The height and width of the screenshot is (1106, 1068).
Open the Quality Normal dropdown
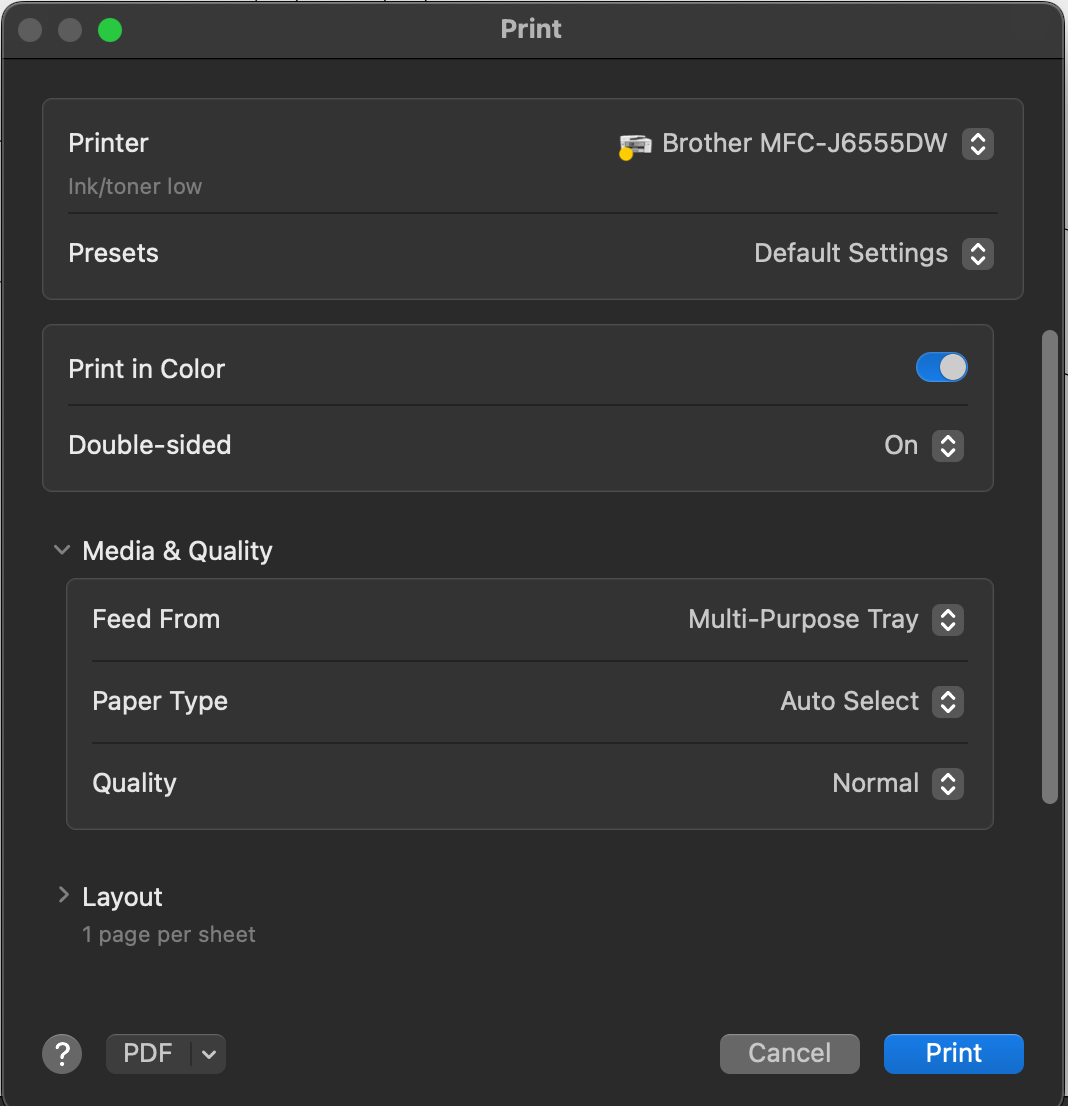[x=947, y=784]
